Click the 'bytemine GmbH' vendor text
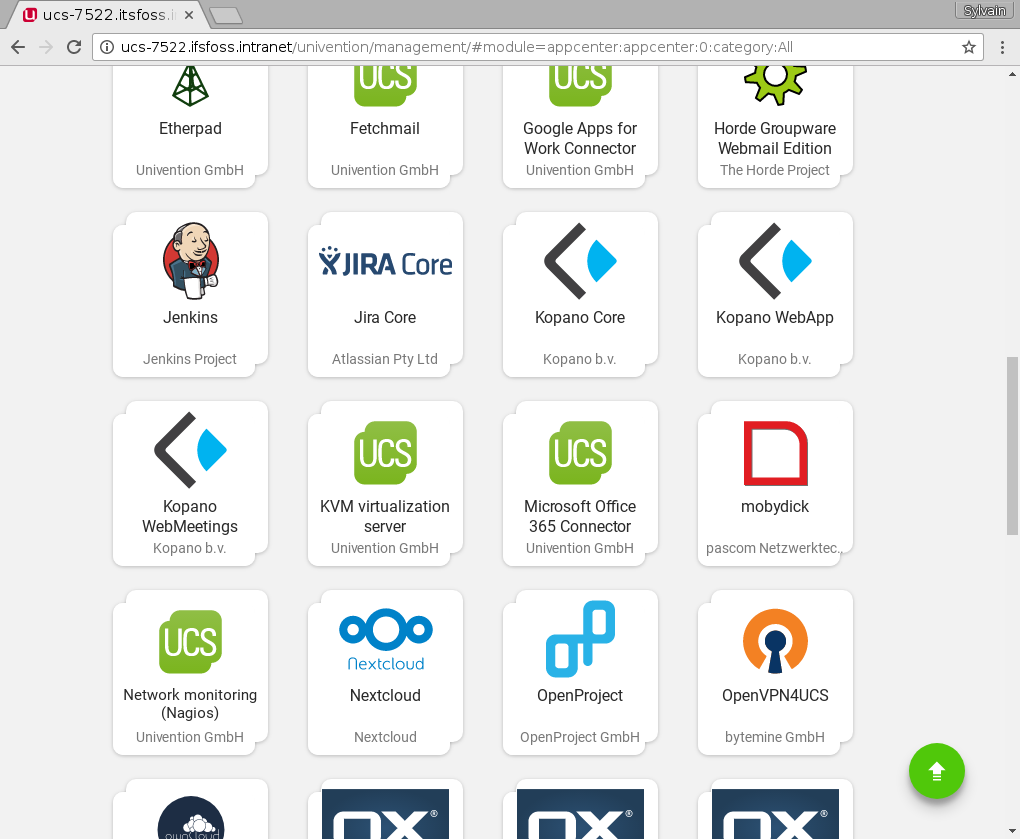This screenshot has width=1020, height=839. point(775,737)
